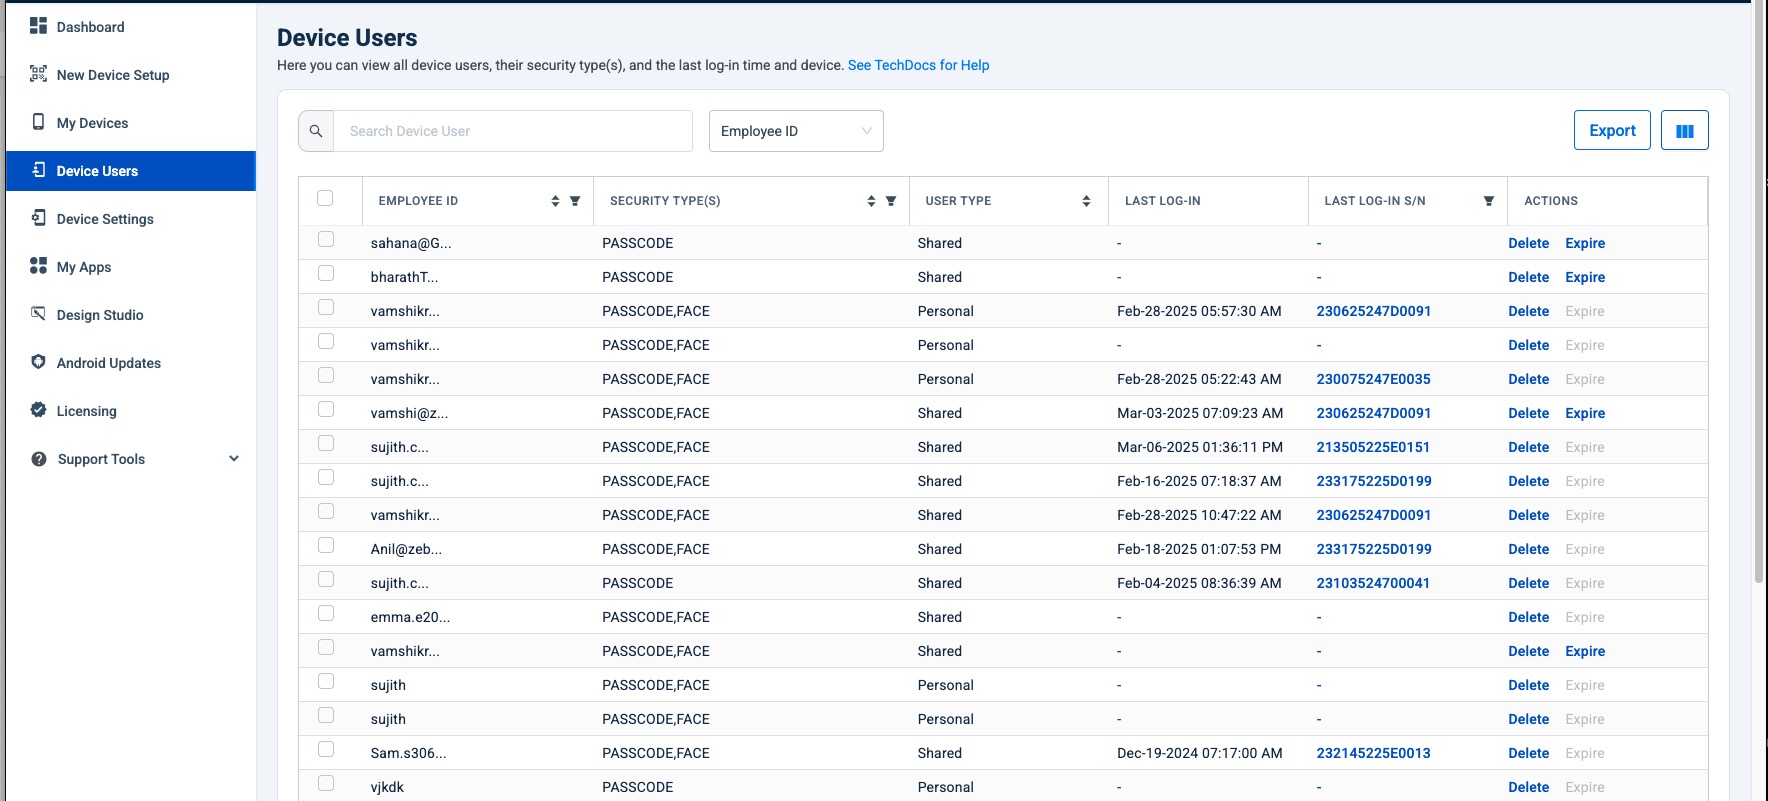Image resolution: width=1768 pixels, height=801 pixels.
Task: Click the Export button
Action: 1612,131
